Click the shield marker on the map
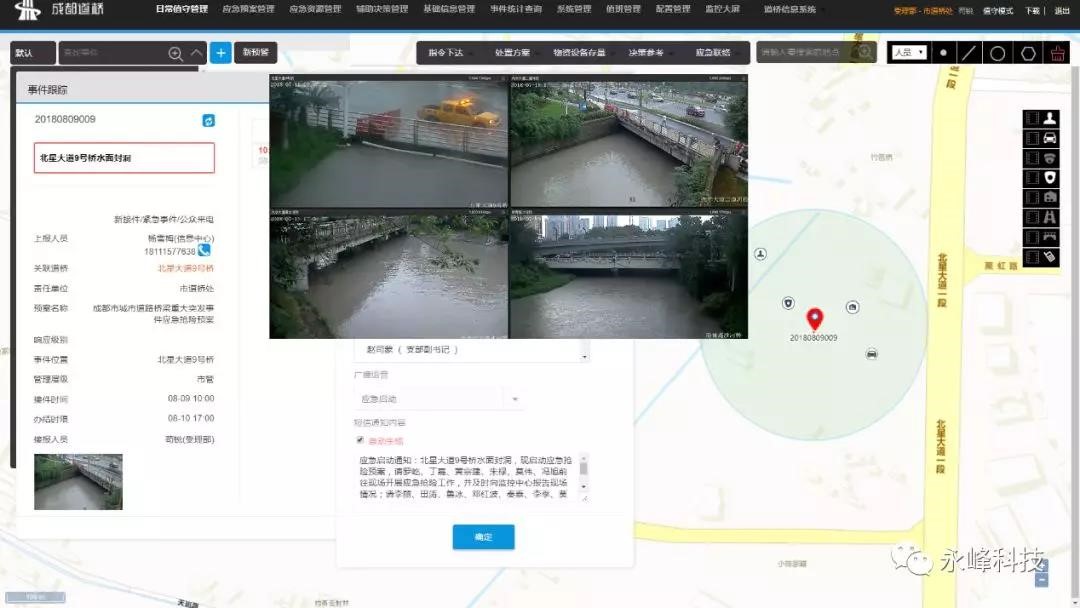 coord(789,303)
